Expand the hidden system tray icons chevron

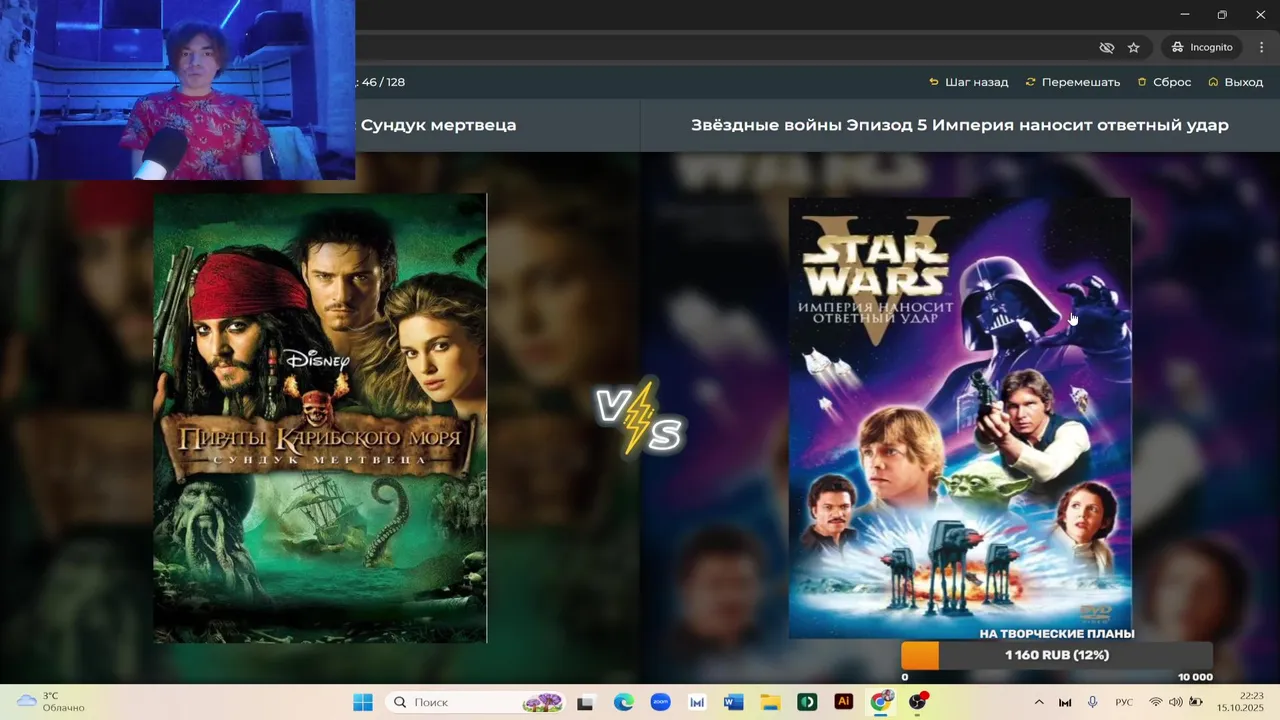pyautogui.click(x=1038, y=702)
